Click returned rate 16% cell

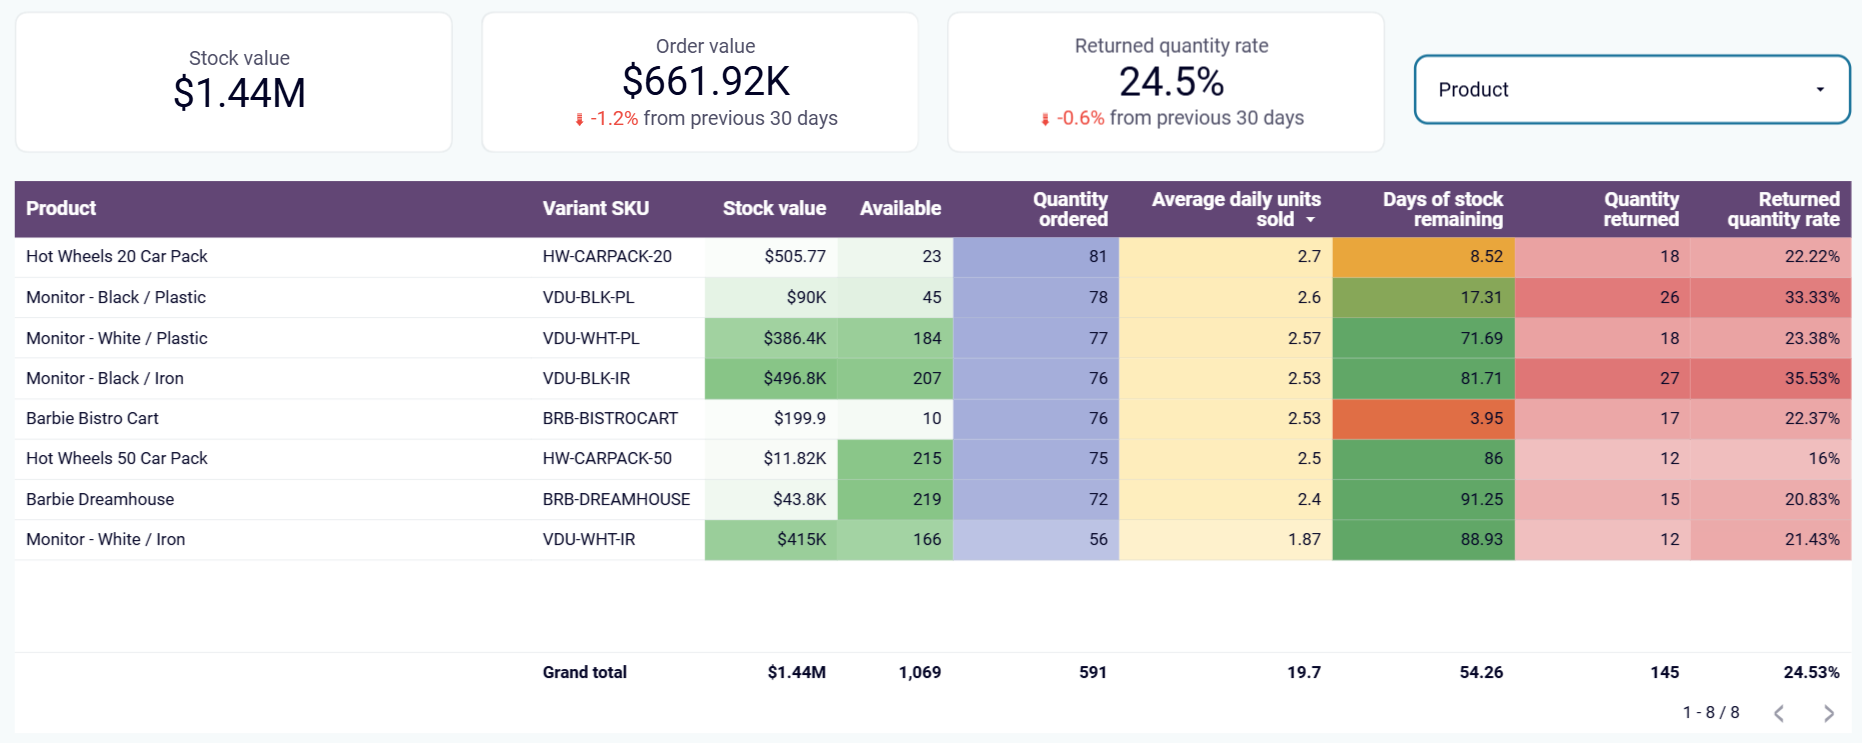[x=1771, y=458]
